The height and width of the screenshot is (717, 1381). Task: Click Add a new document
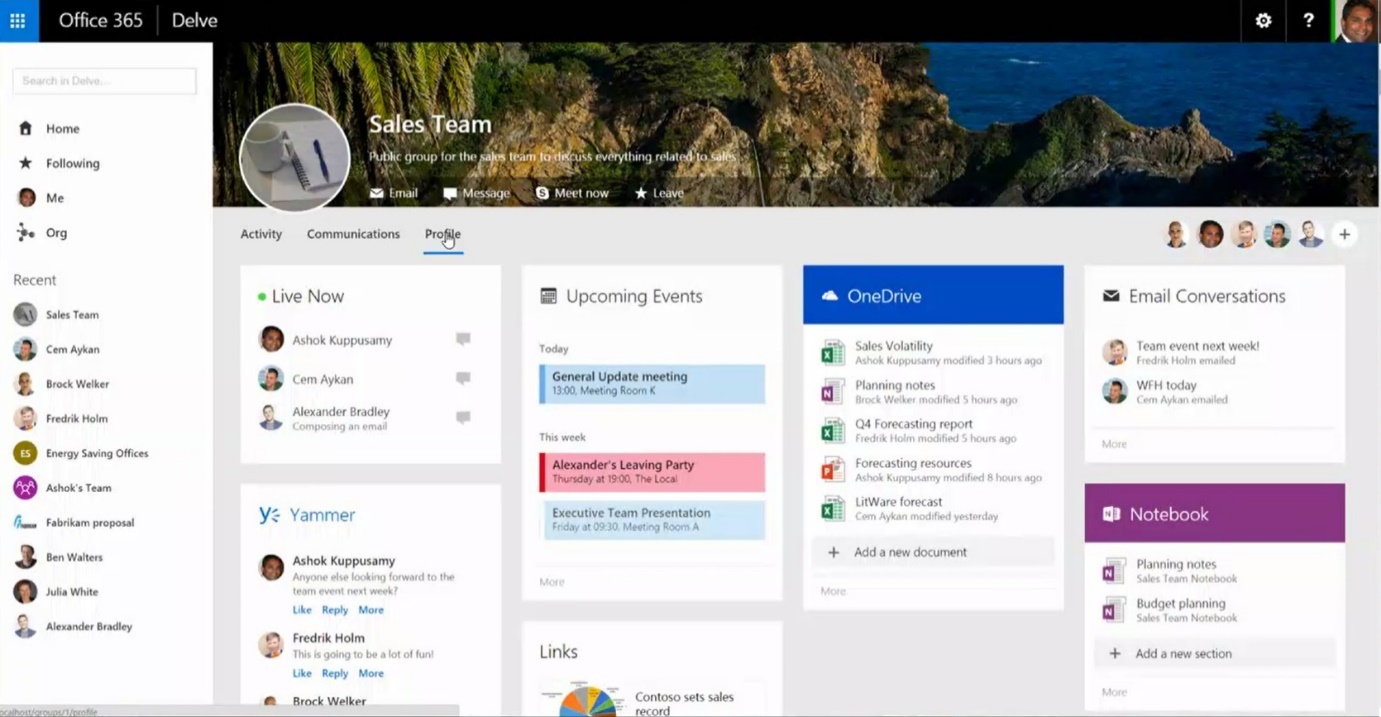click(x=910, y=552)
